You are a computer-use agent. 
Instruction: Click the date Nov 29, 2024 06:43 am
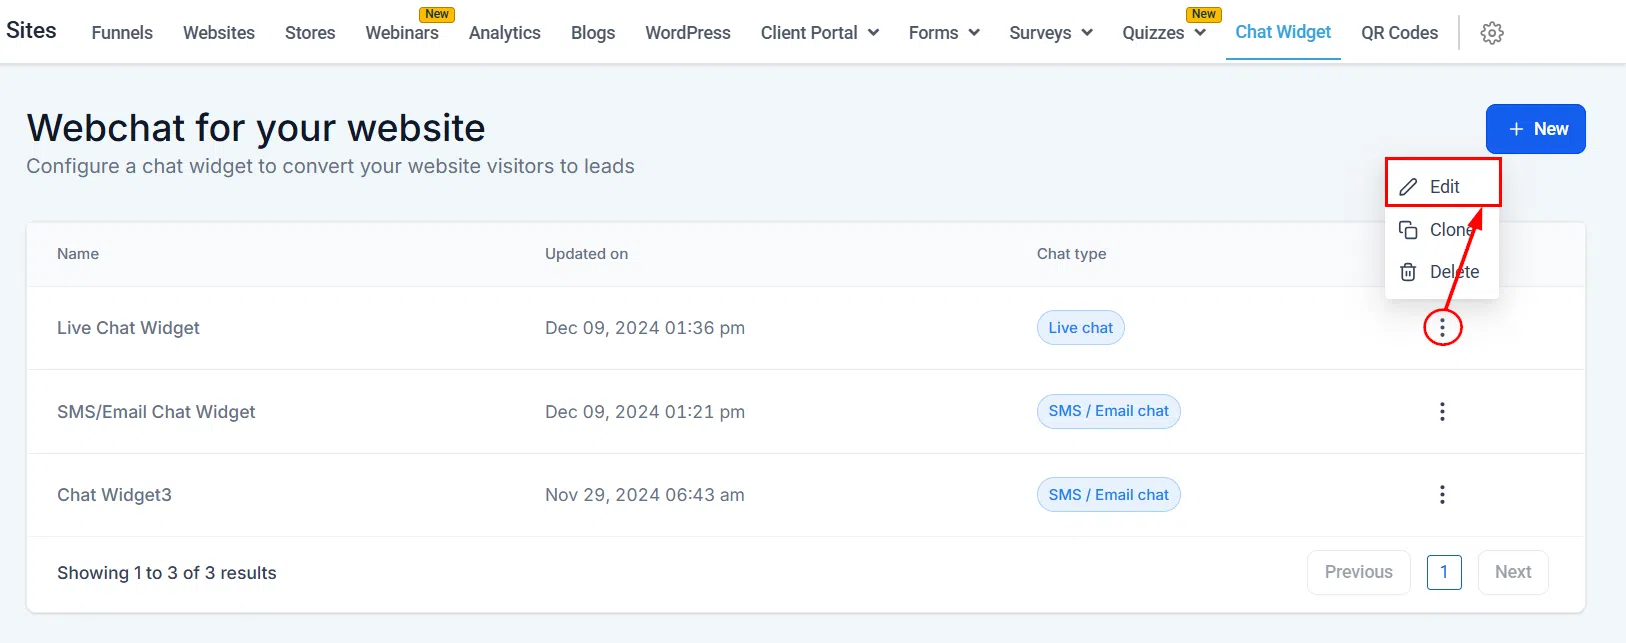click(645, 495)
